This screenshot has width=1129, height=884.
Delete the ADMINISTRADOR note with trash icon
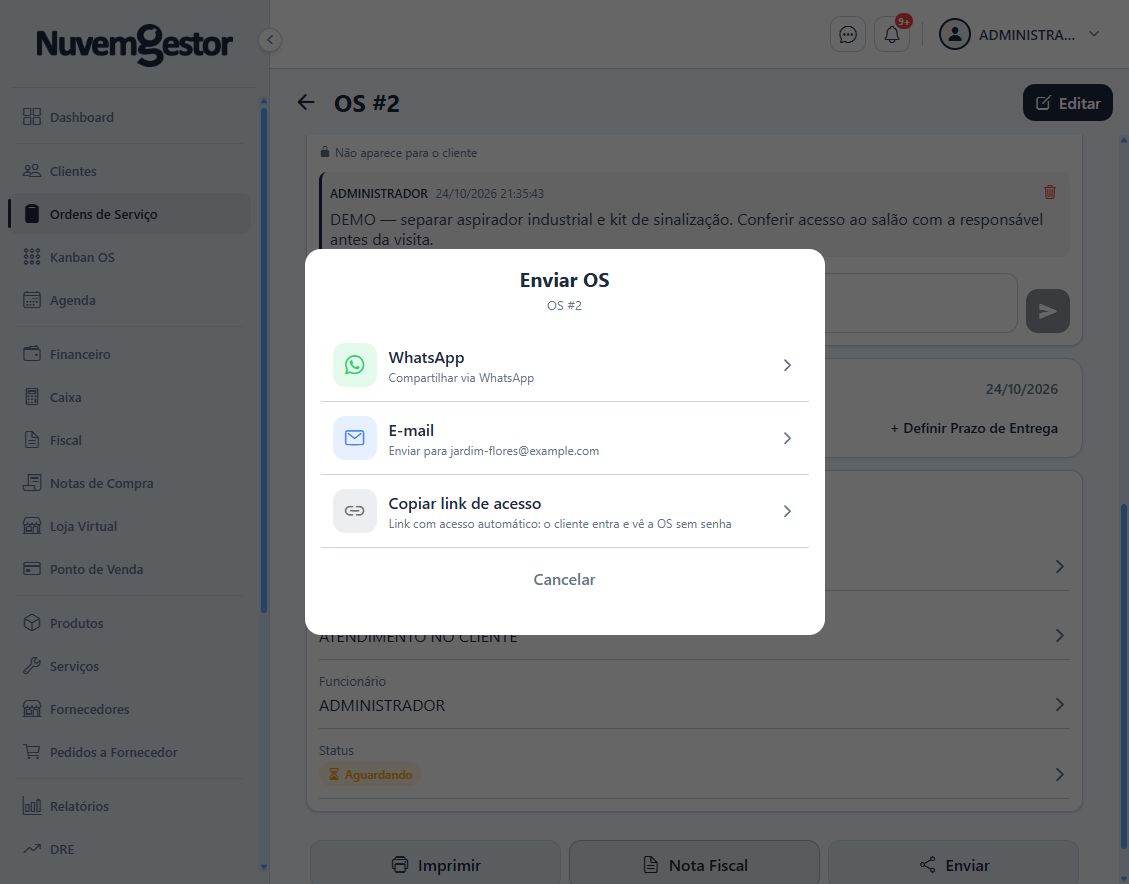[x=1050, y=192]
